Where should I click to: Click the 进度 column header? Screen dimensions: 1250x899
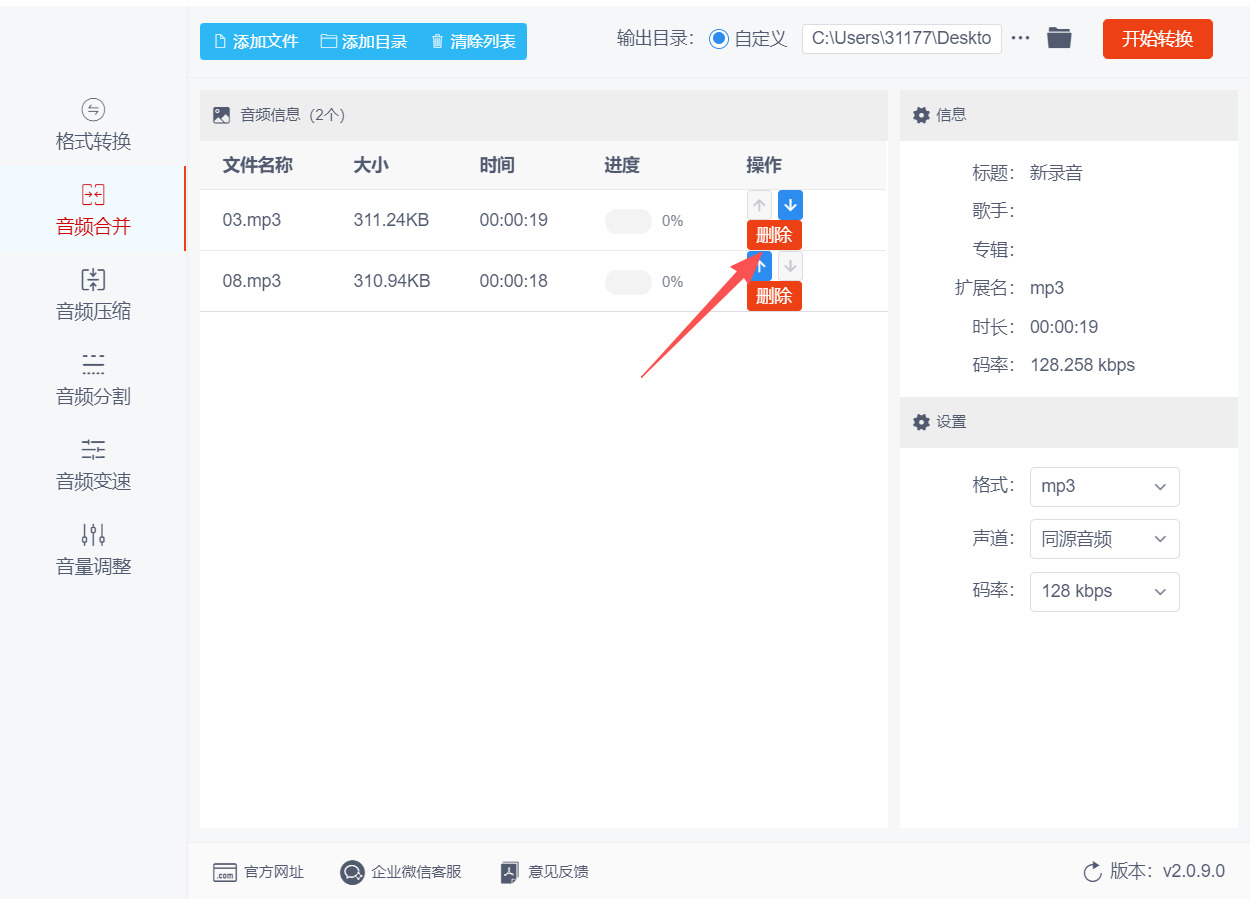(622, 165)
